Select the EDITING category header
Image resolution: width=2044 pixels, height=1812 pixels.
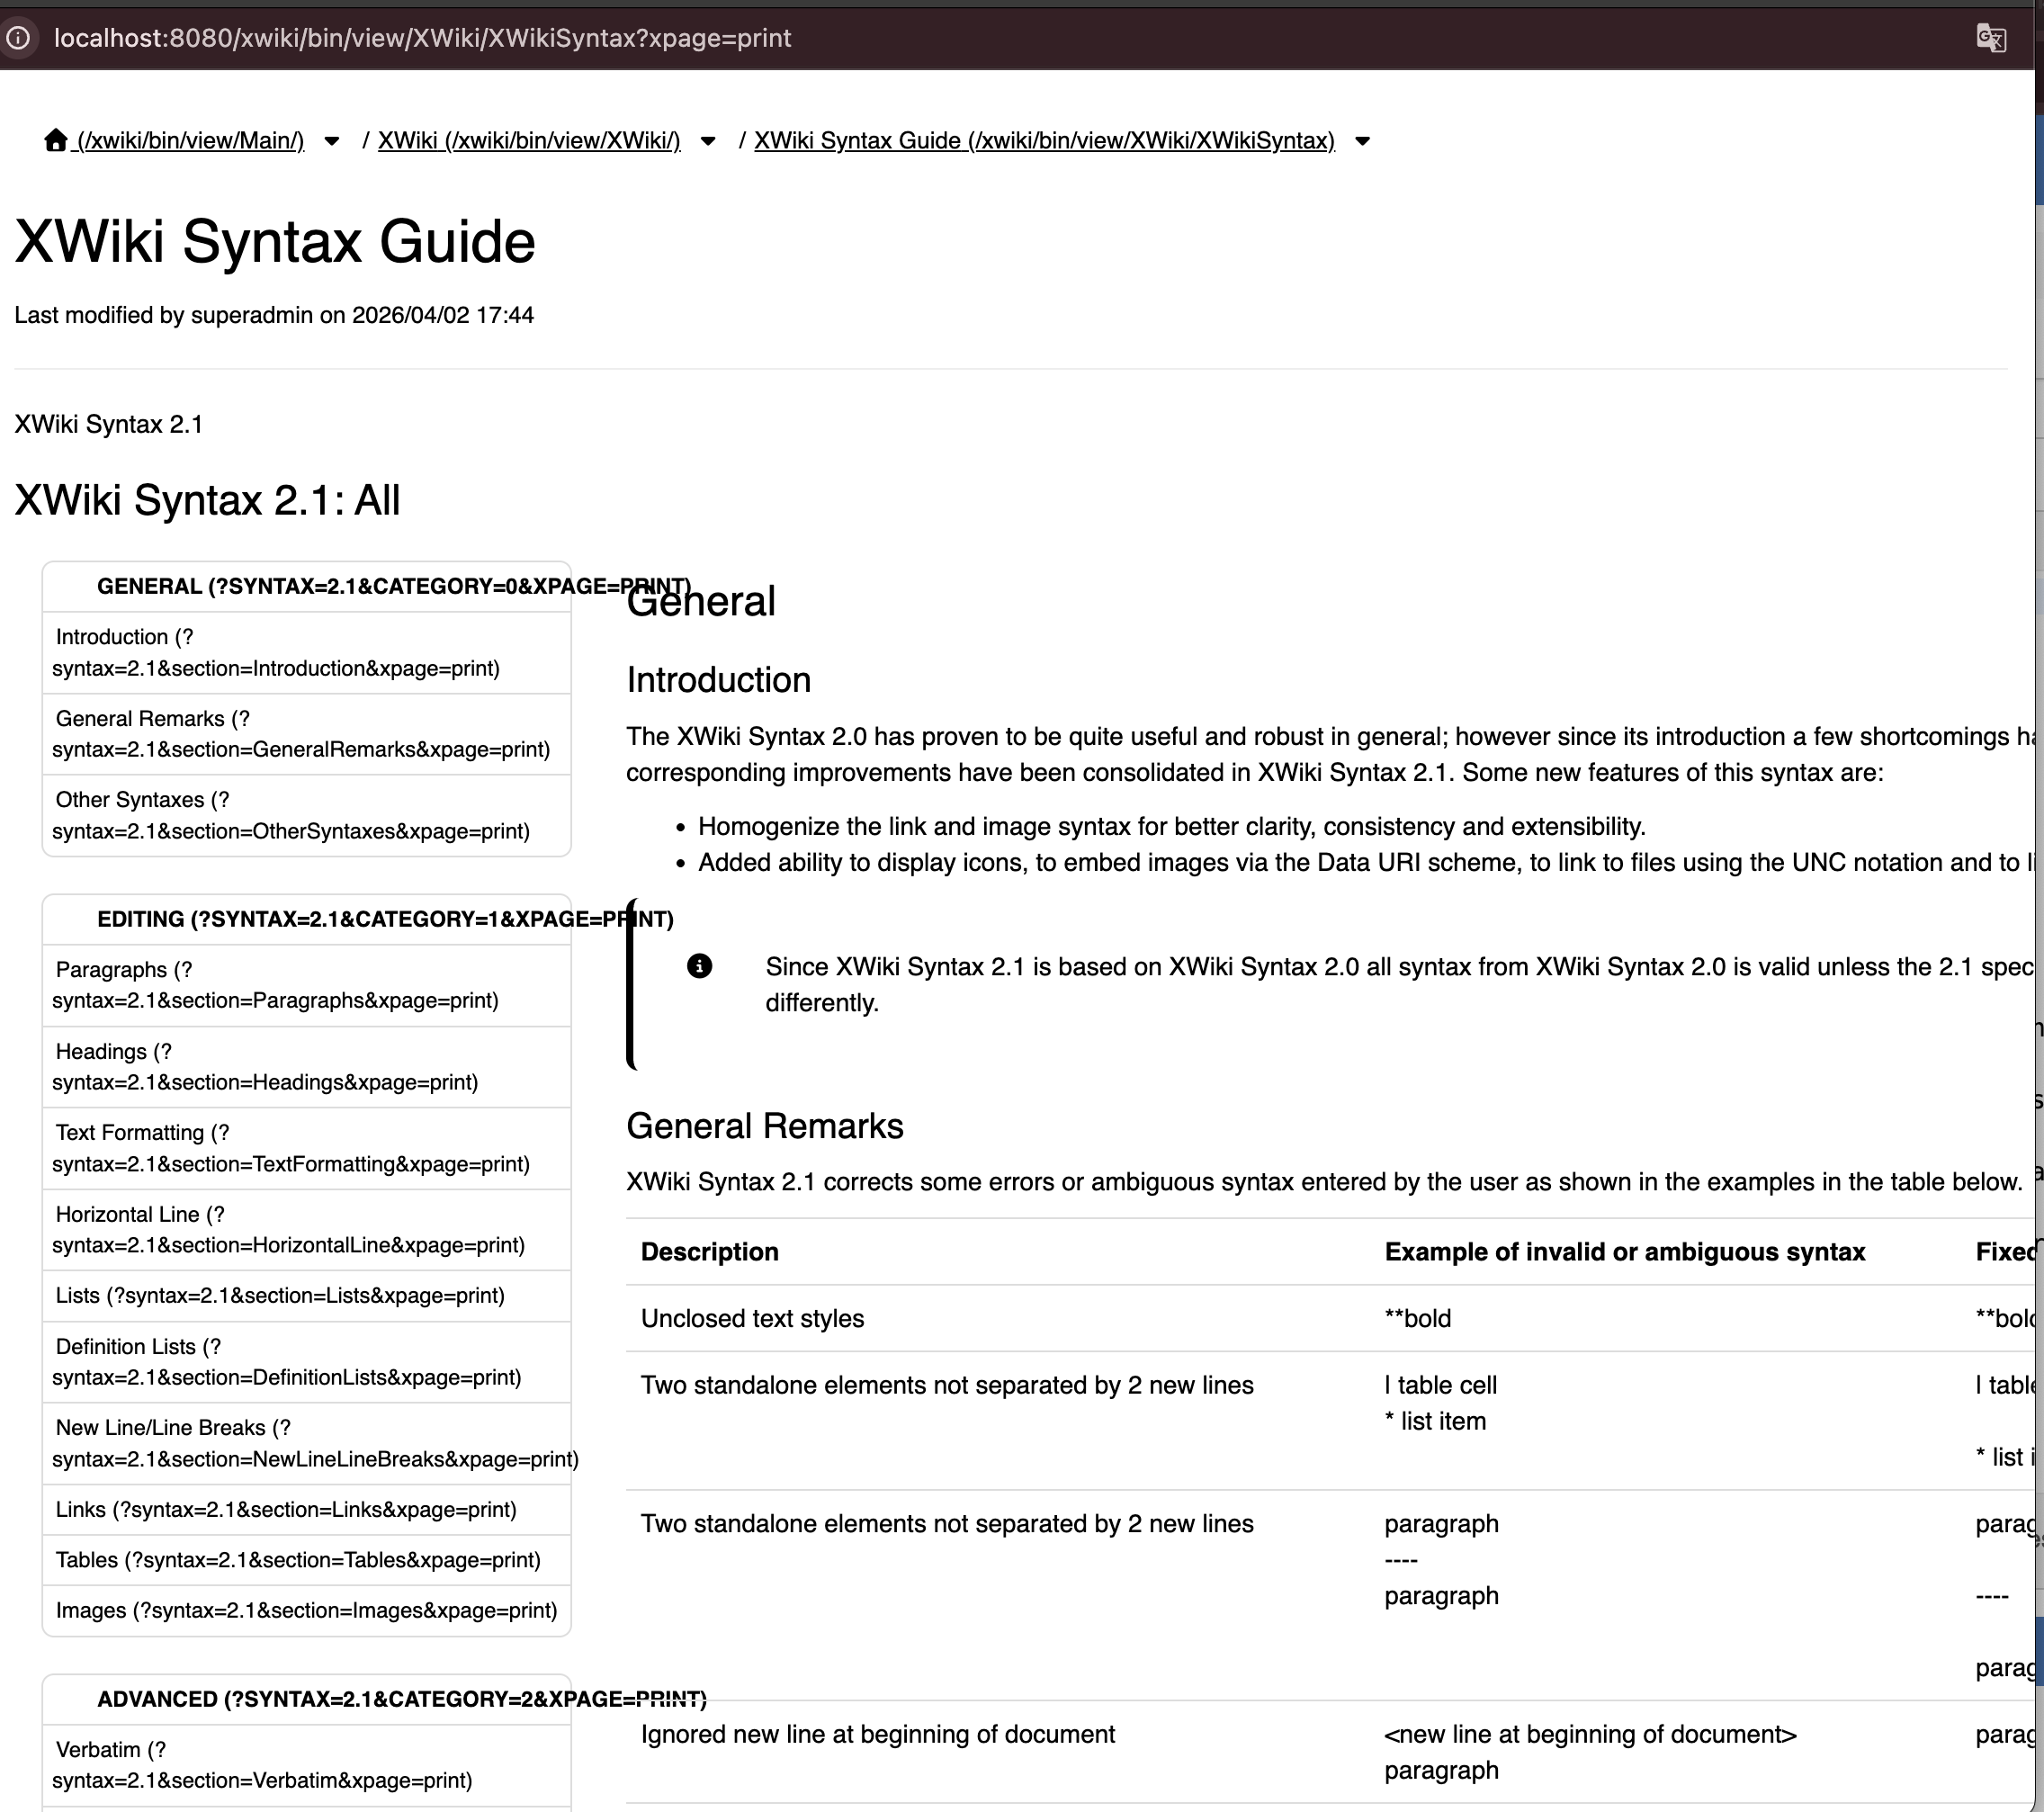[385, 919]
